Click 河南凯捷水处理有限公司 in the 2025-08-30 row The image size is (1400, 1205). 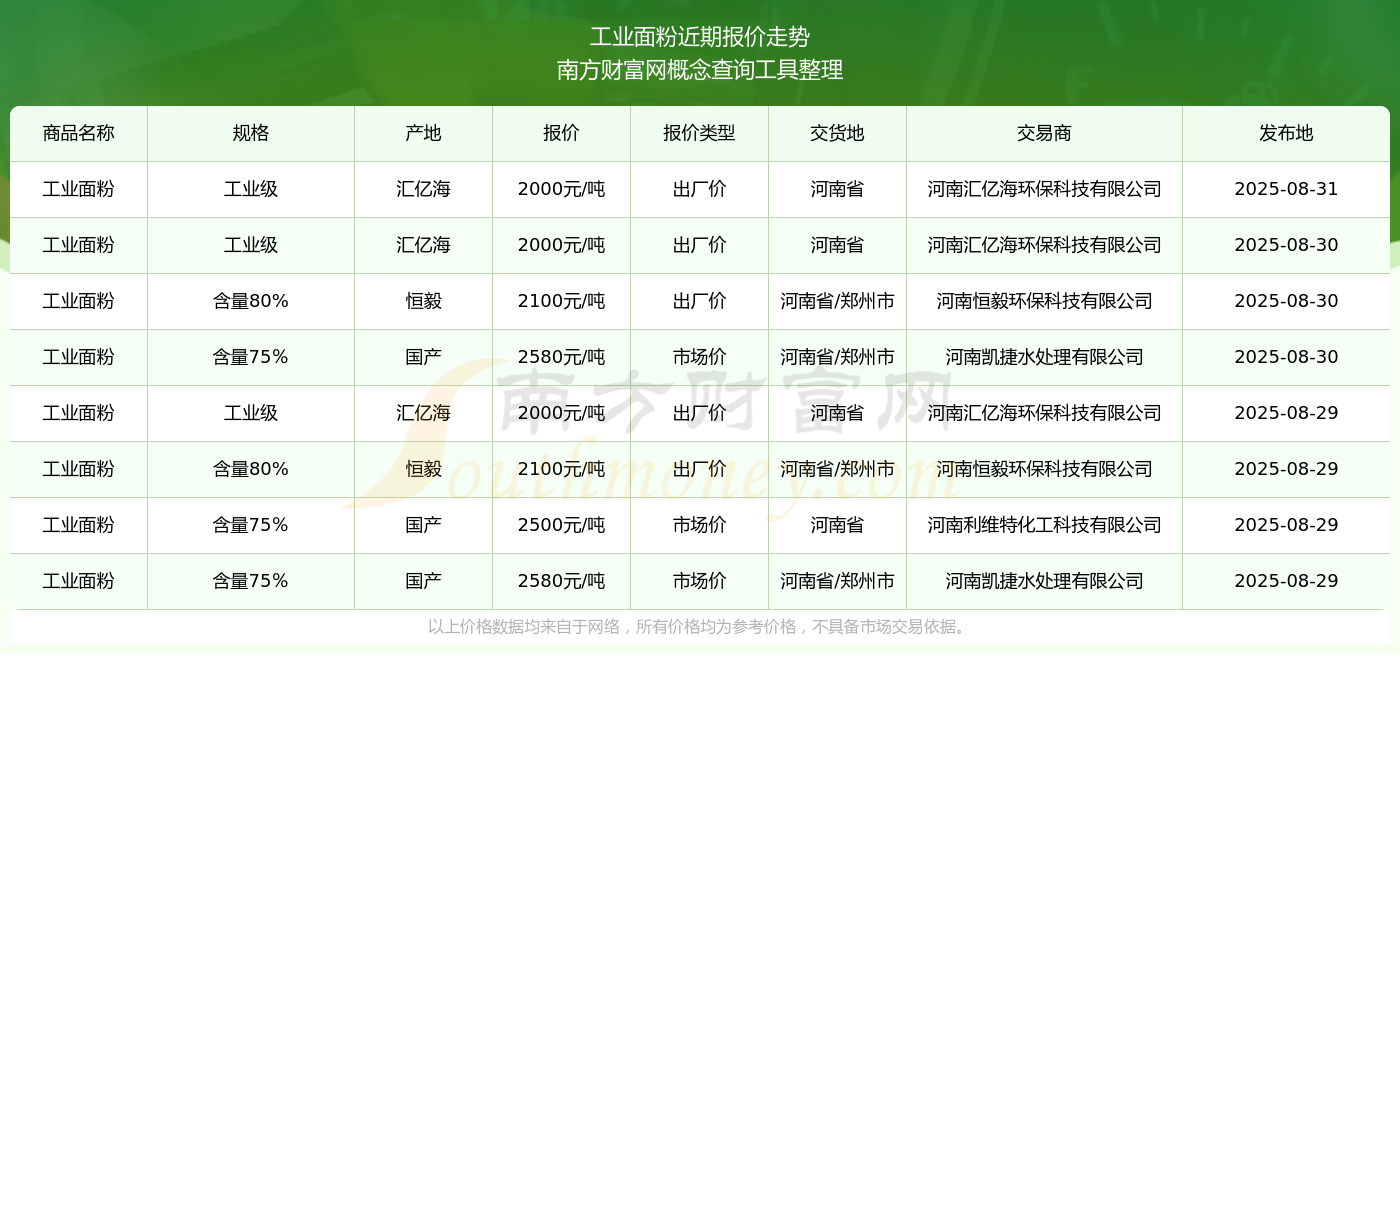[1045, 357]
